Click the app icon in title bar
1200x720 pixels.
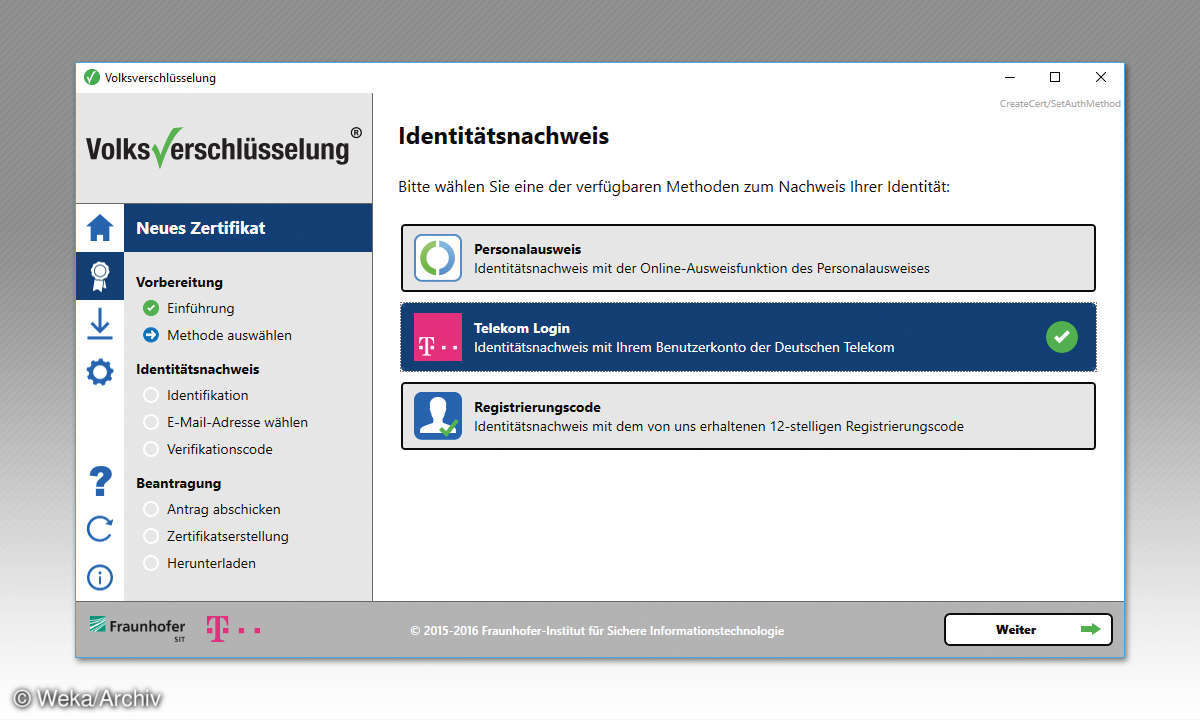coord(92,78)
